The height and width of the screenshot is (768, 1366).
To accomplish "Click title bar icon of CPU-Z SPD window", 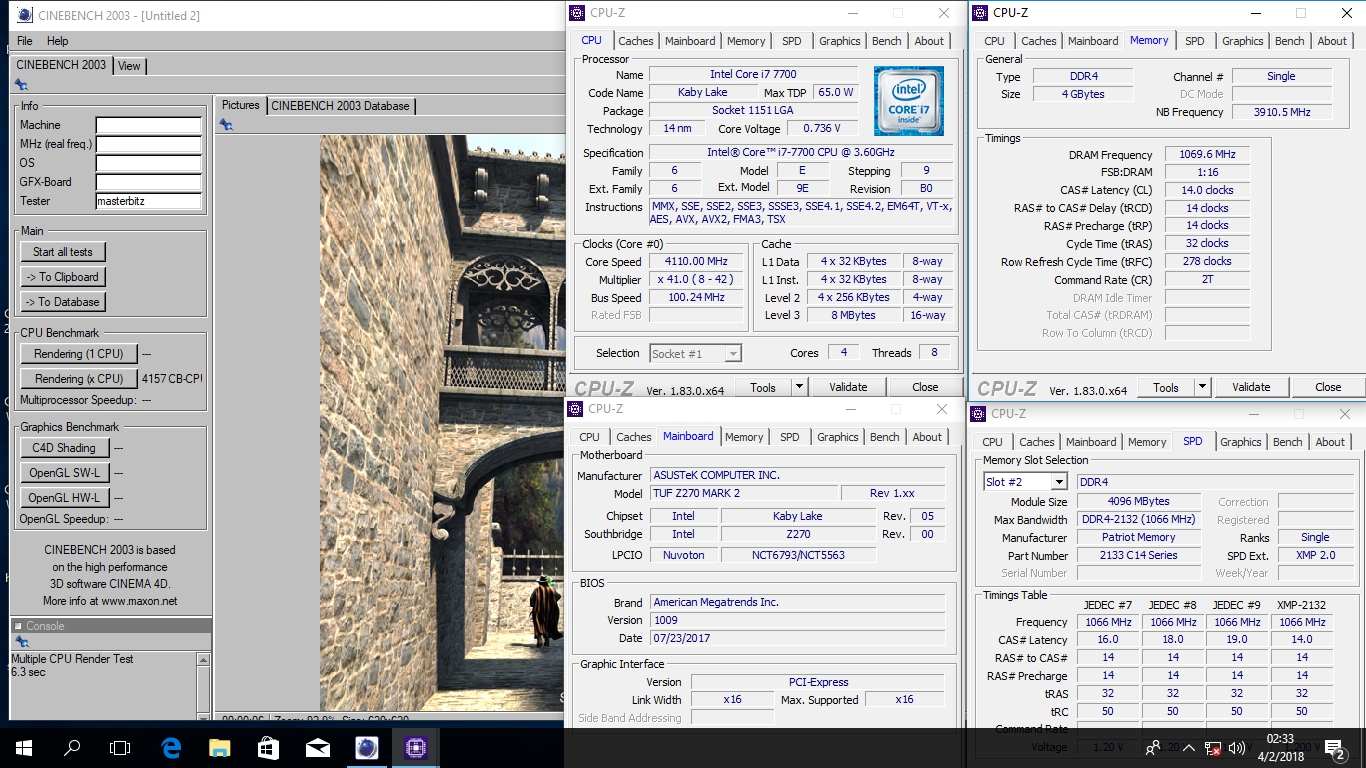I will 979,413.
